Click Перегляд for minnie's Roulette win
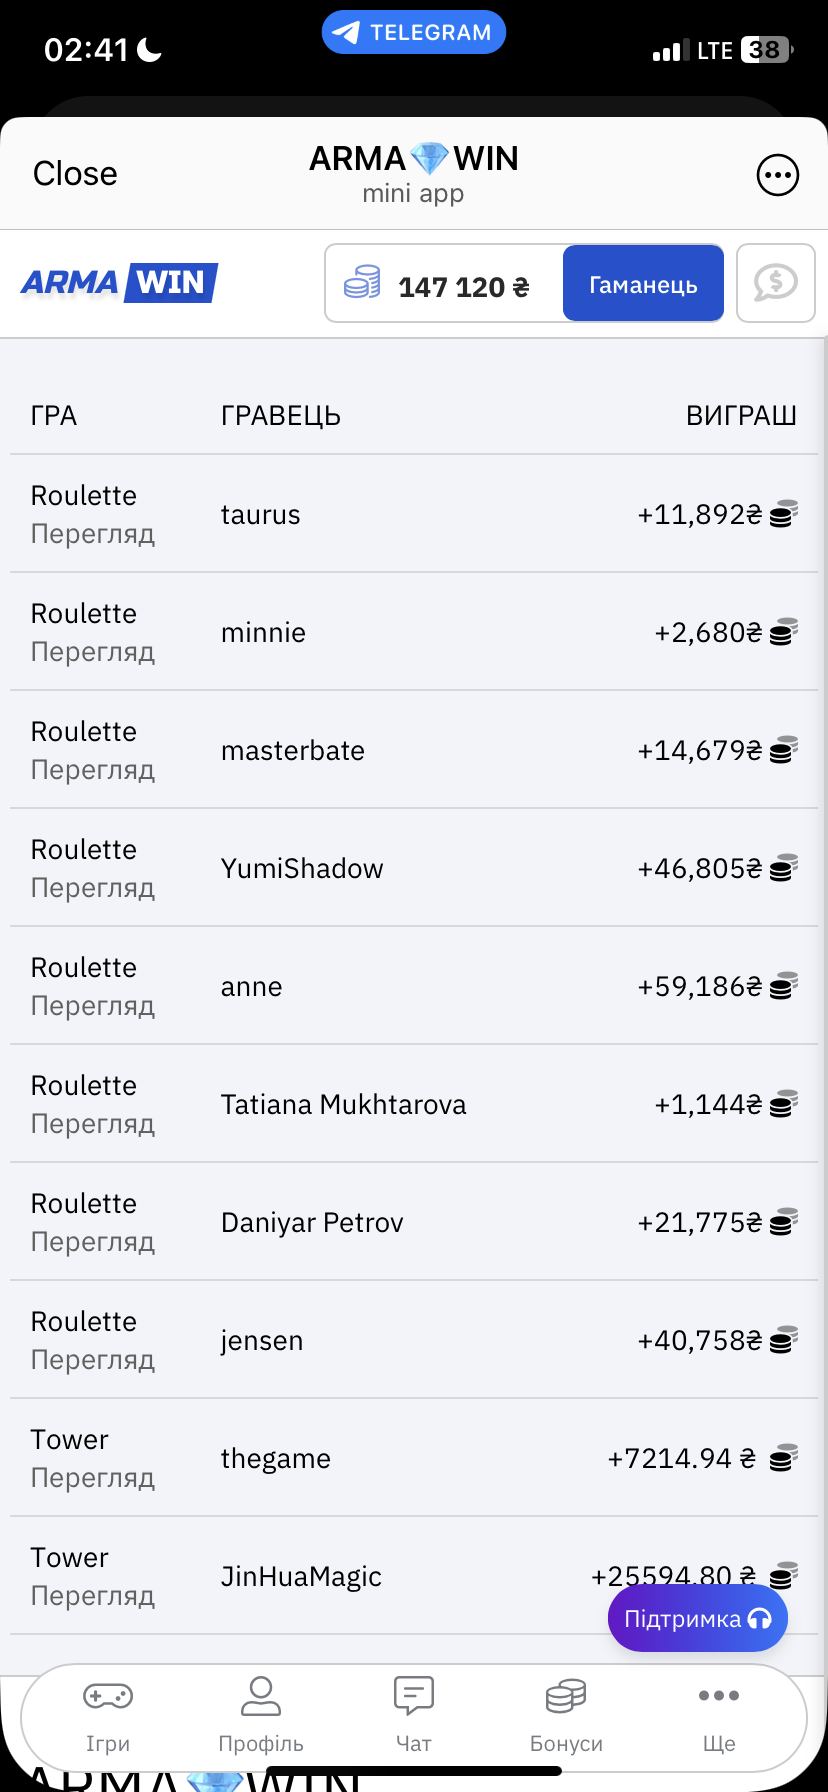The image size is (828, 1792). pyautogui.click(x=93, y=653)
